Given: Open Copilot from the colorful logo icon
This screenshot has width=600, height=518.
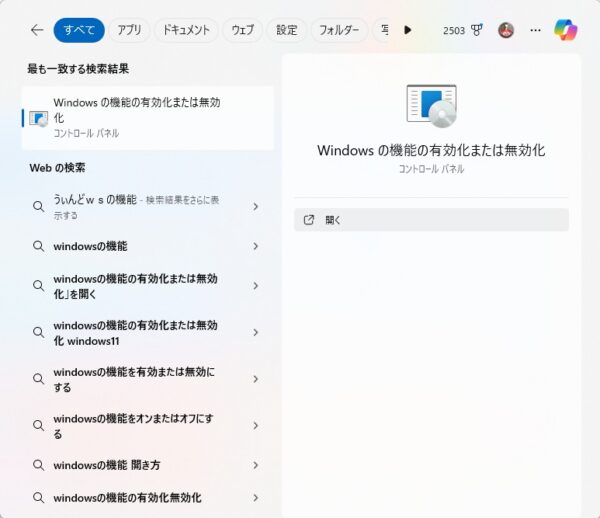Looking at the screenshot, I should pos(566,30).
